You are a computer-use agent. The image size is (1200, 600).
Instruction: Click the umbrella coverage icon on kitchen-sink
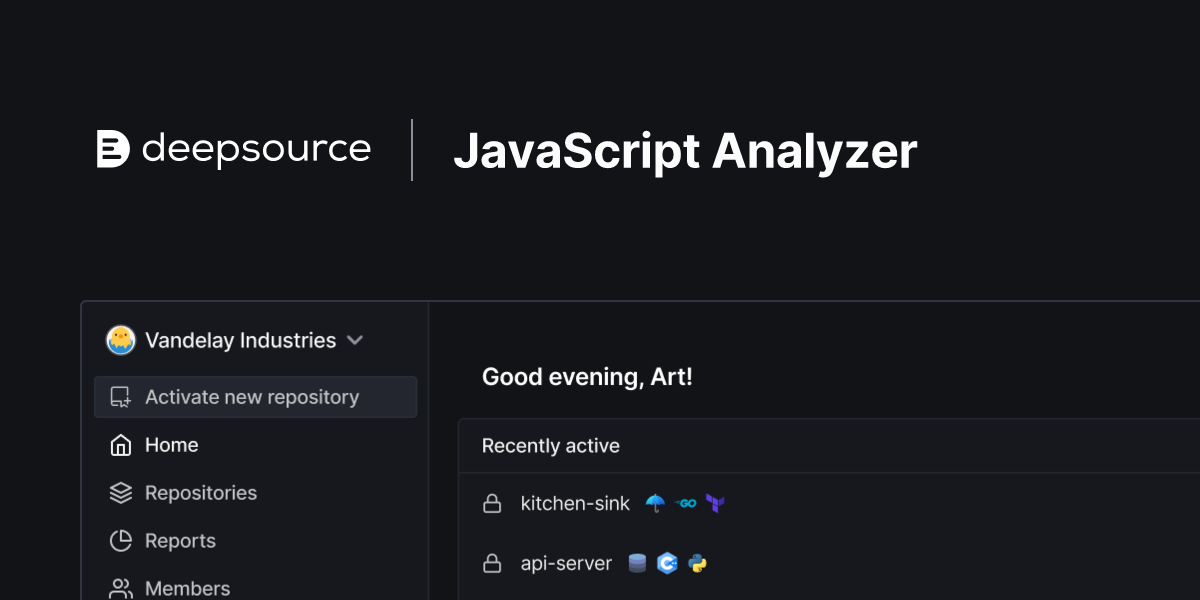pos(656,504)
